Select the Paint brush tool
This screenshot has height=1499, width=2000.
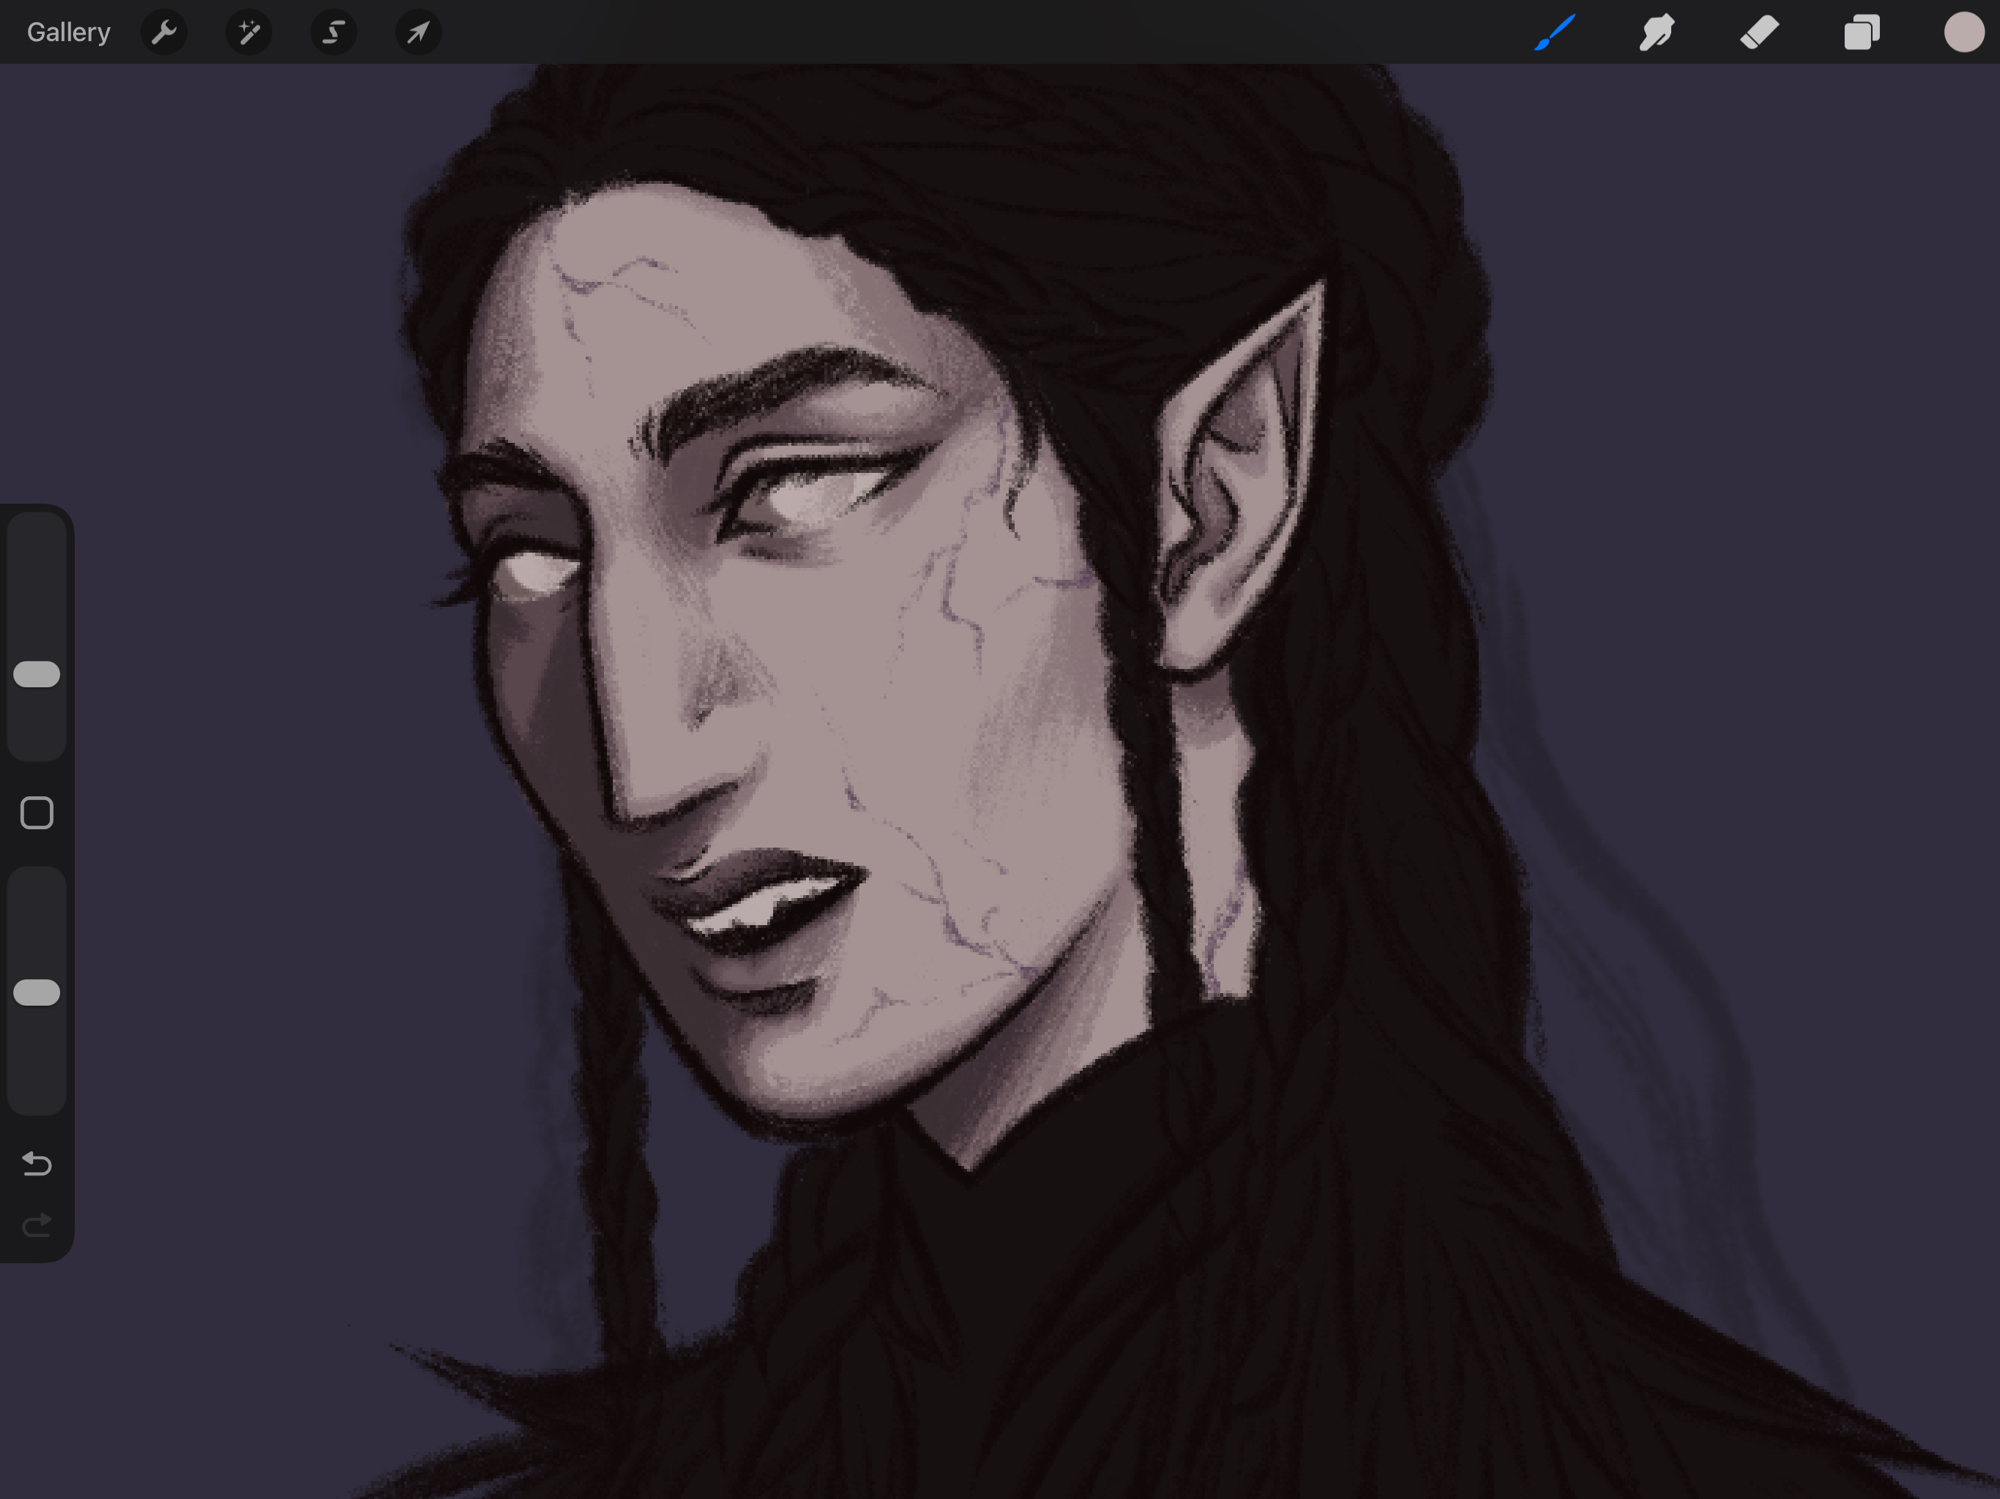[x=1555, y=33]
